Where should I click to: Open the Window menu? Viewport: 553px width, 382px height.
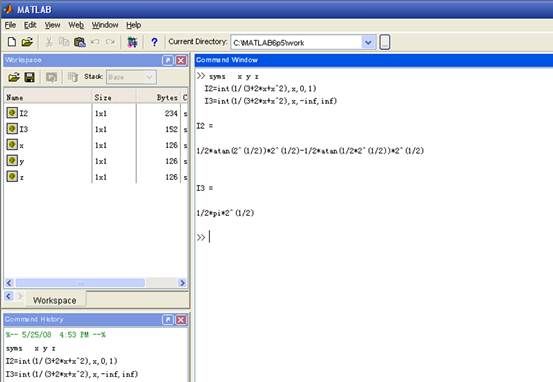(105, 25)
